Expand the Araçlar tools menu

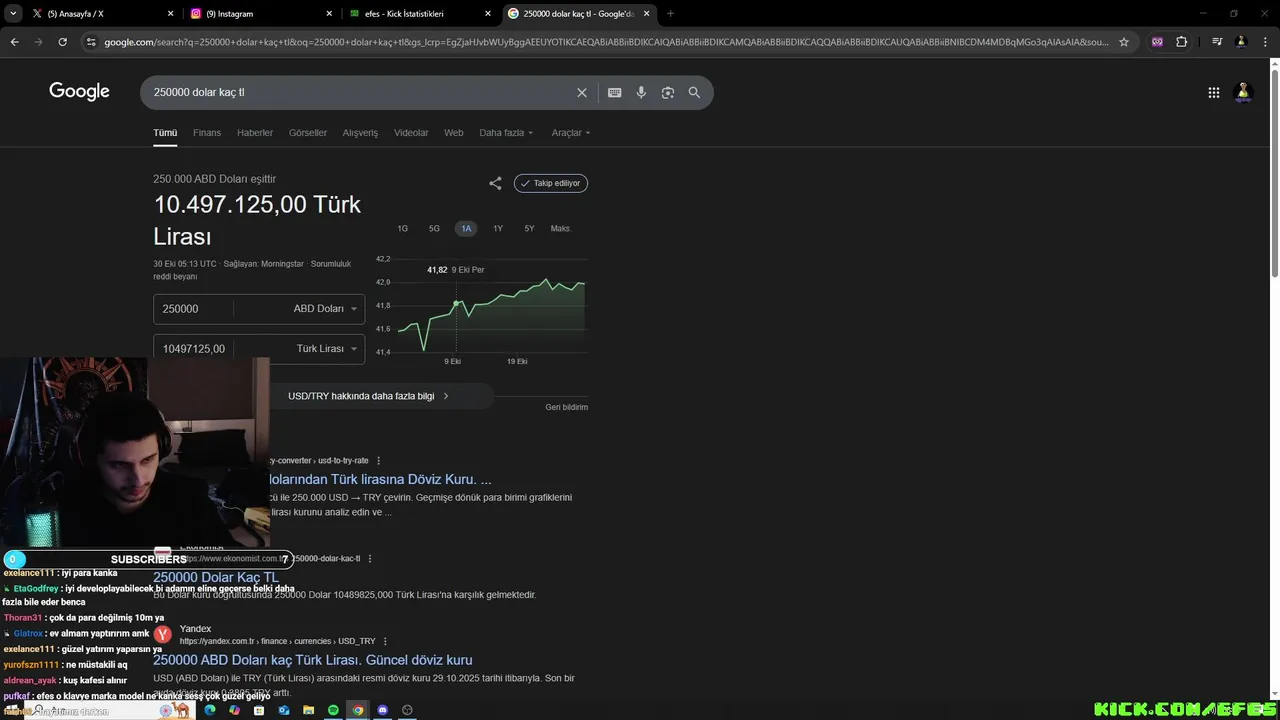571,133
